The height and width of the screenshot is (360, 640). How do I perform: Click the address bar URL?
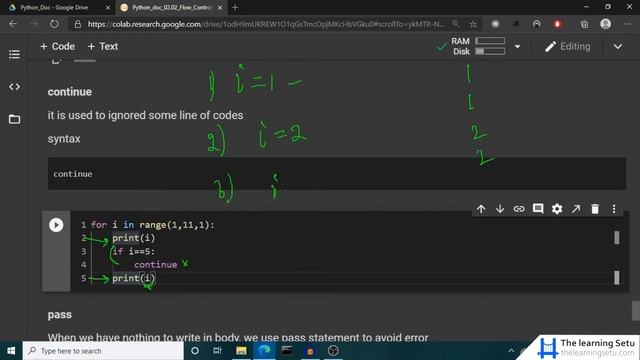click(266, 24)
